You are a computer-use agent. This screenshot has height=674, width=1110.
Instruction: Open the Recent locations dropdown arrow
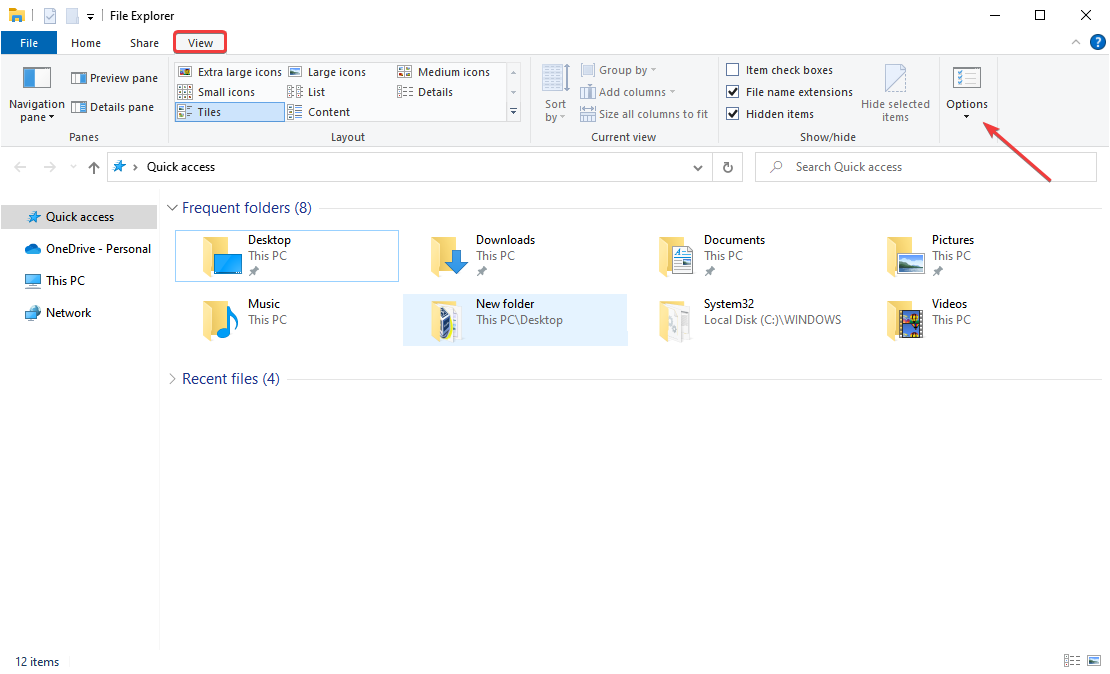click(73, 167)
